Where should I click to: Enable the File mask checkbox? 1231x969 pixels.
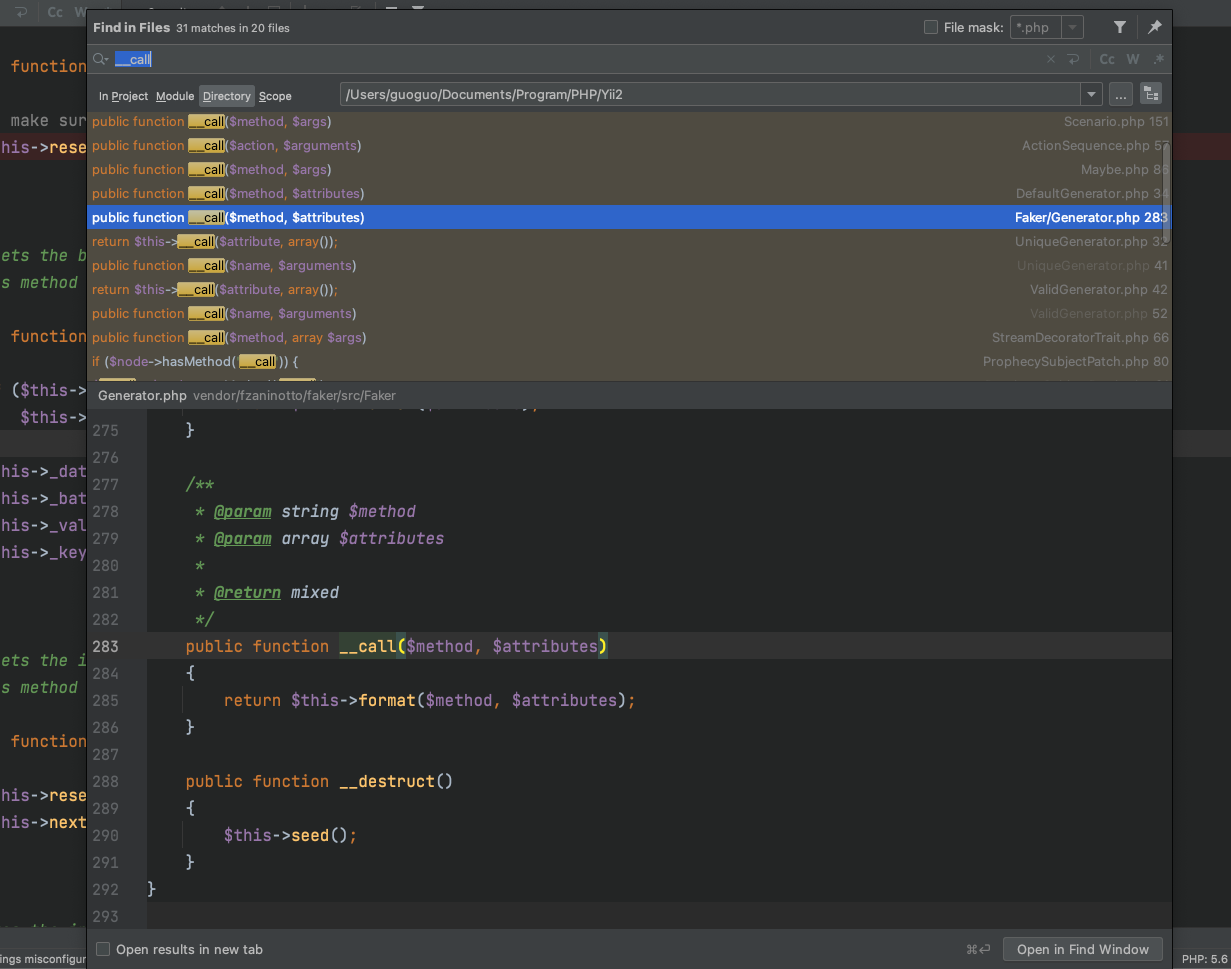pos(931,28)
